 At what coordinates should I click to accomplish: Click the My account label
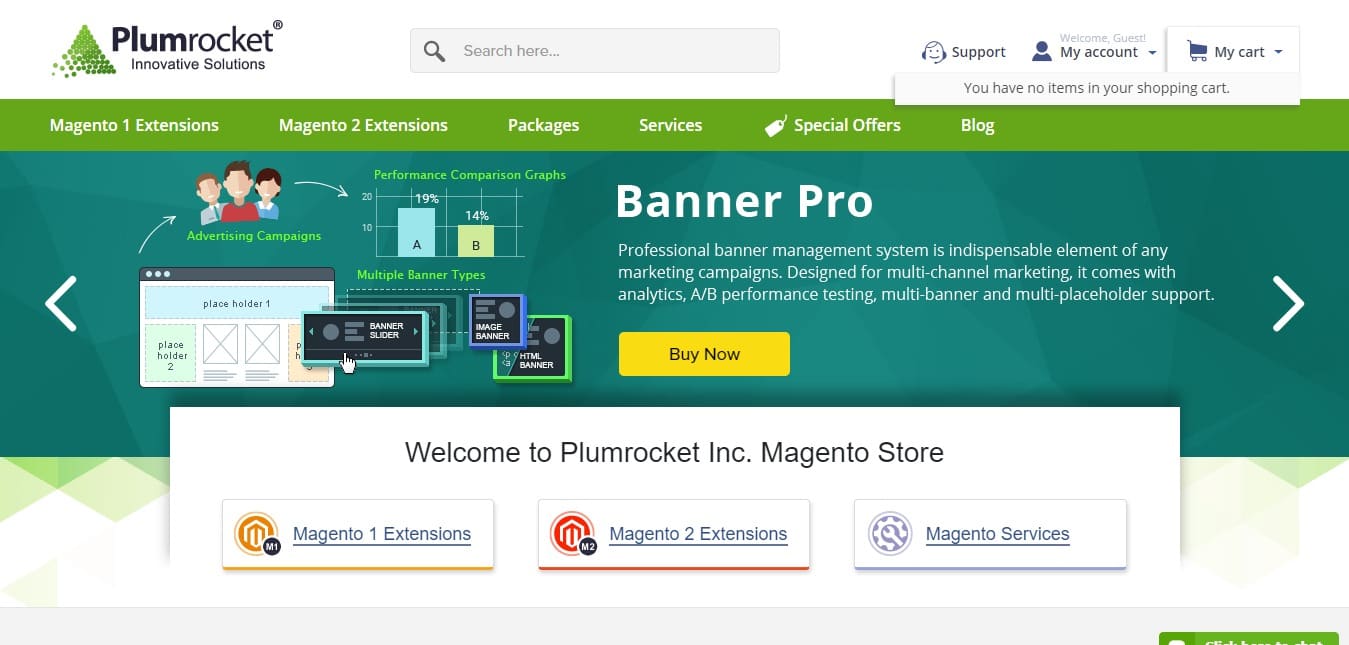pyautogui.click(x=1099, y=52)
